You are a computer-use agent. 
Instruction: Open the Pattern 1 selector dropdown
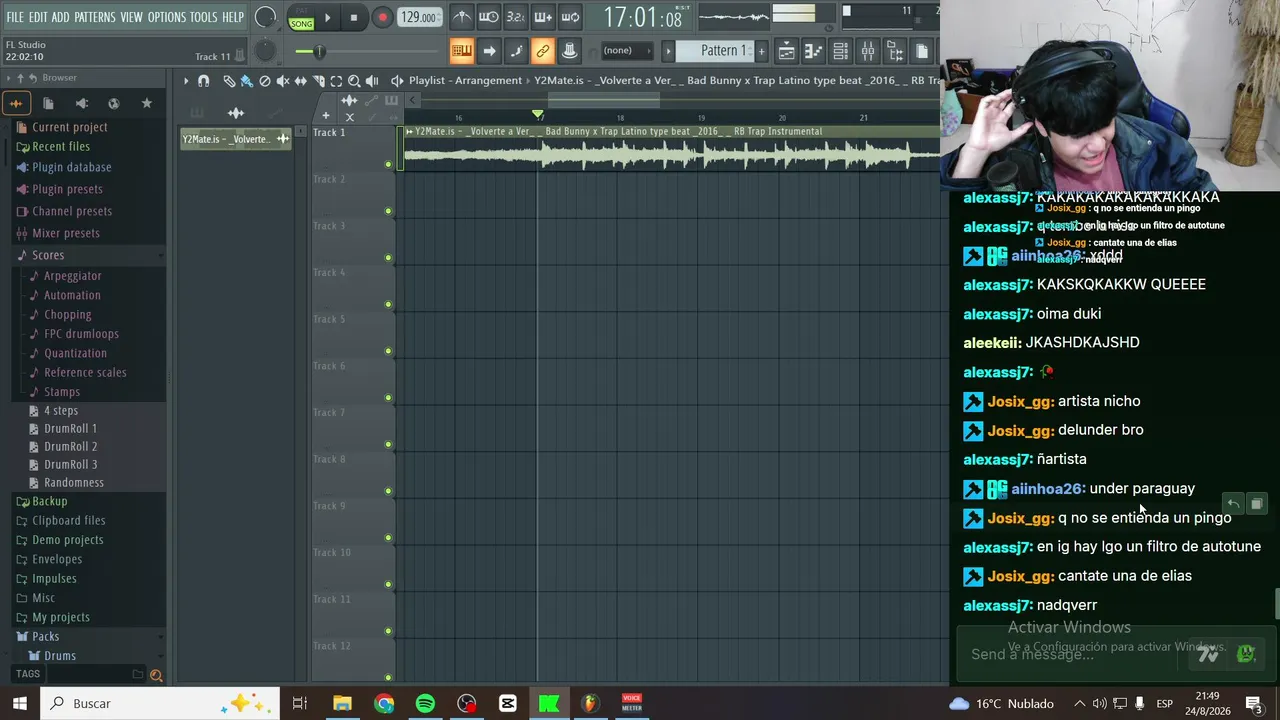click(x=714, y=51)
